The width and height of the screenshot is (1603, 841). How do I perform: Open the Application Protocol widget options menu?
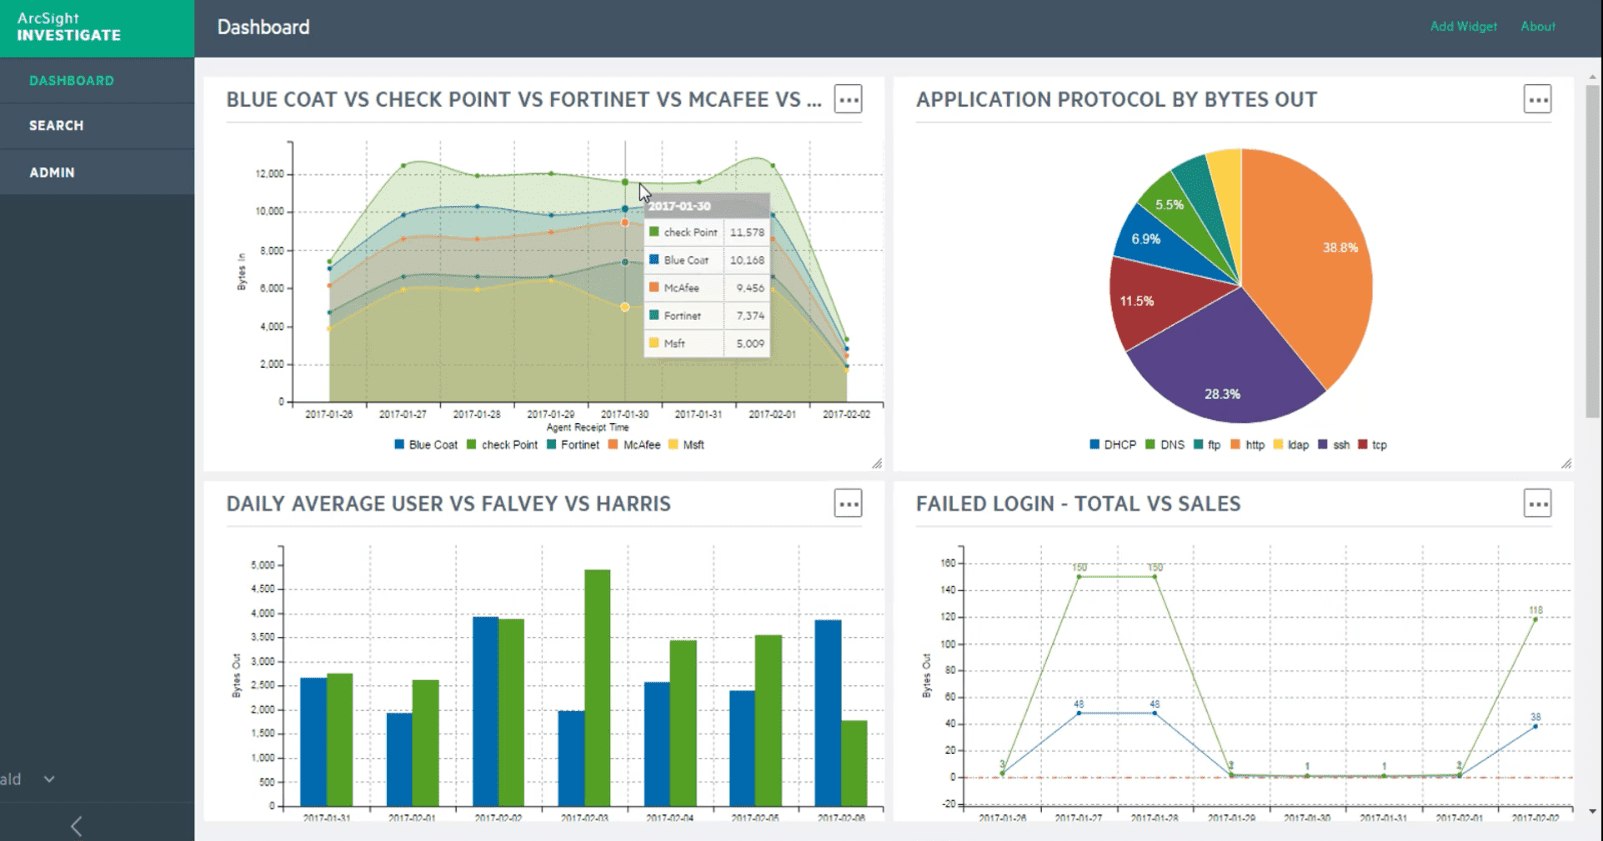pyautogui.click(x=1537, y=100)
